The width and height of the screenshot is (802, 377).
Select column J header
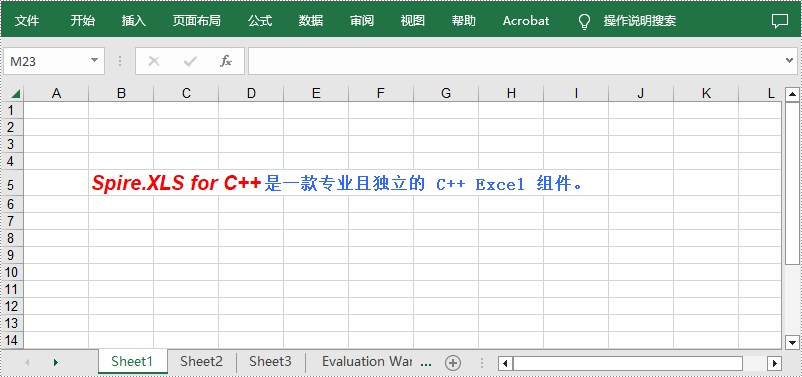pos(641,93)
